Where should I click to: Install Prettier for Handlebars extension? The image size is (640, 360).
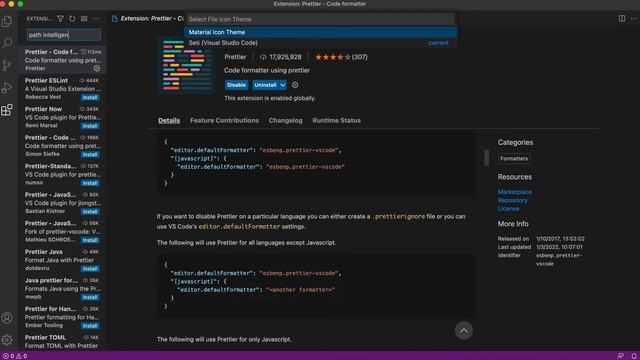90,326
